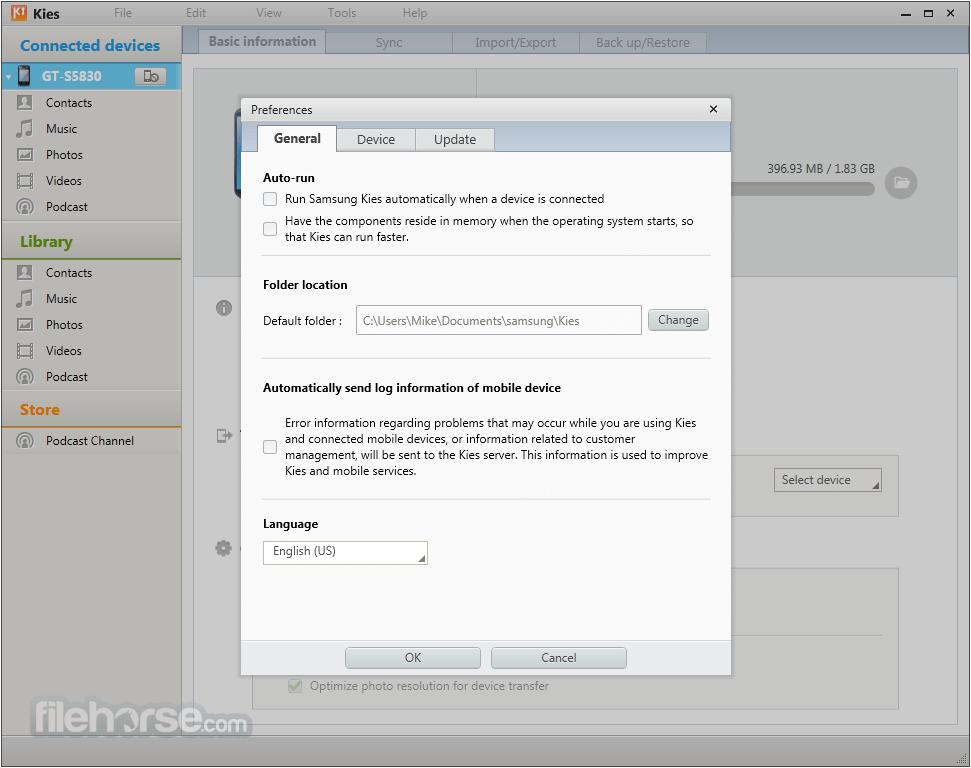Minimize the Kies window
Viewport: 971px width, 768px height.
(x=906, y=13)
